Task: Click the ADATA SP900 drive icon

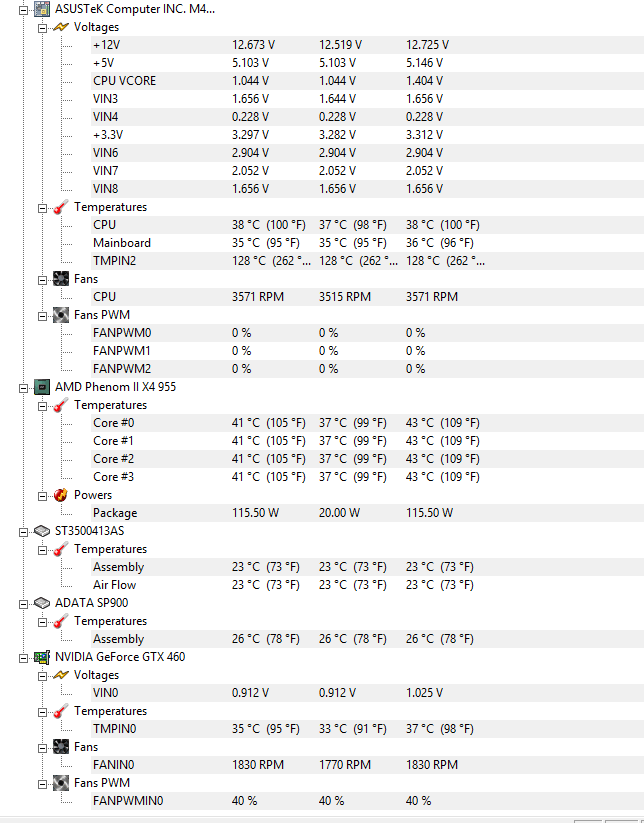Action: pyautogui.click(x=42, y=603)
